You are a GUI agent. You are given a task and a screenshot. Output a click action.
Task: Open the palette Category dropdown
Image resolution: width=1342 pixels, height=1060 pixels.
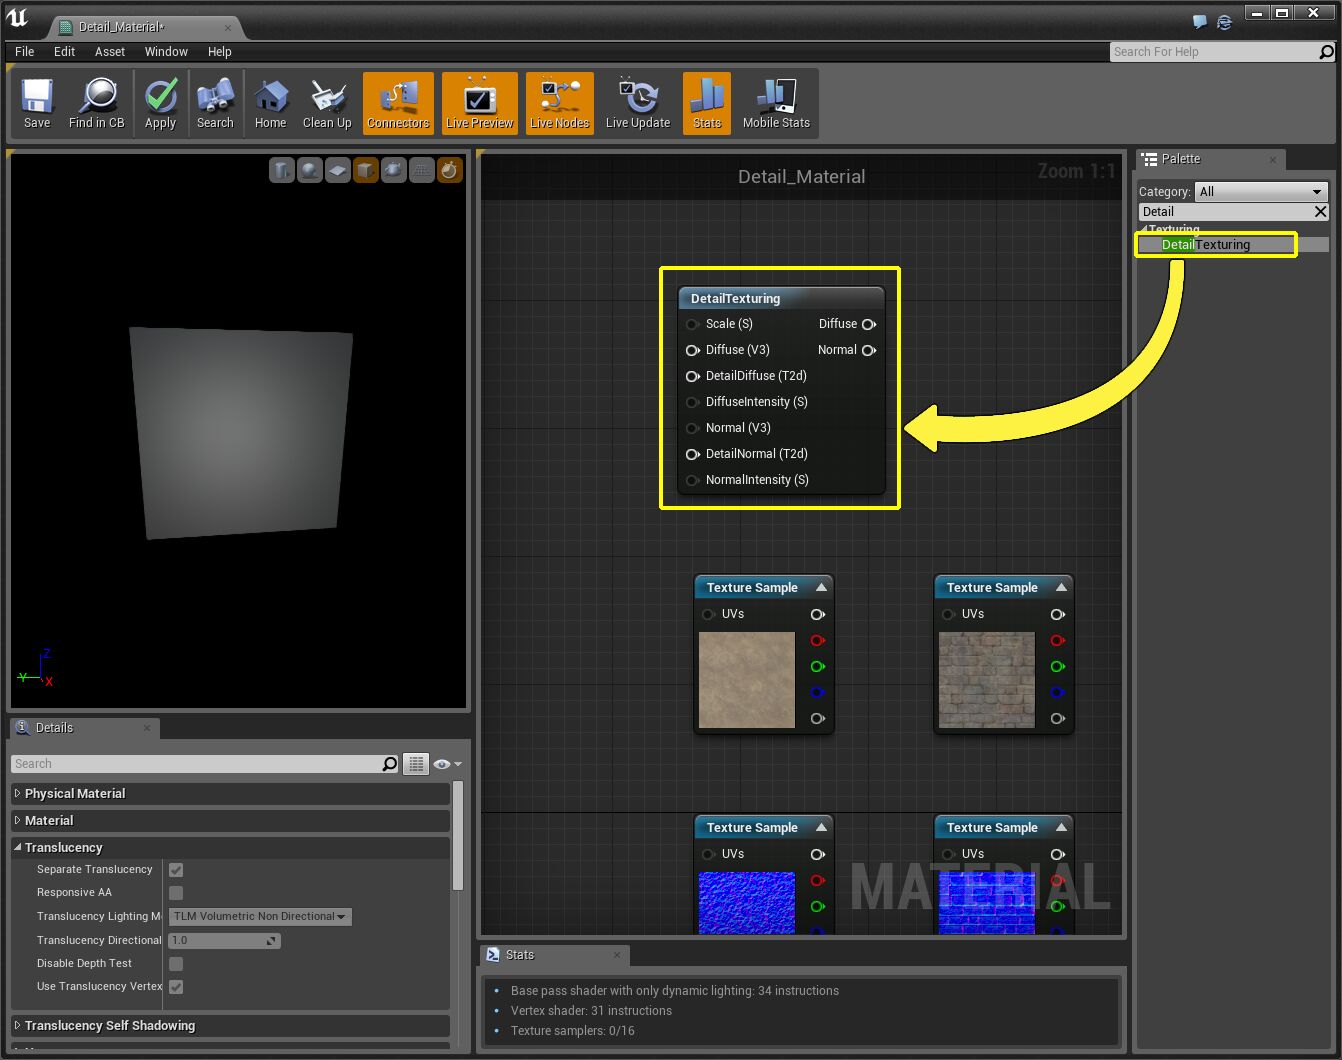click(1261, 191)
